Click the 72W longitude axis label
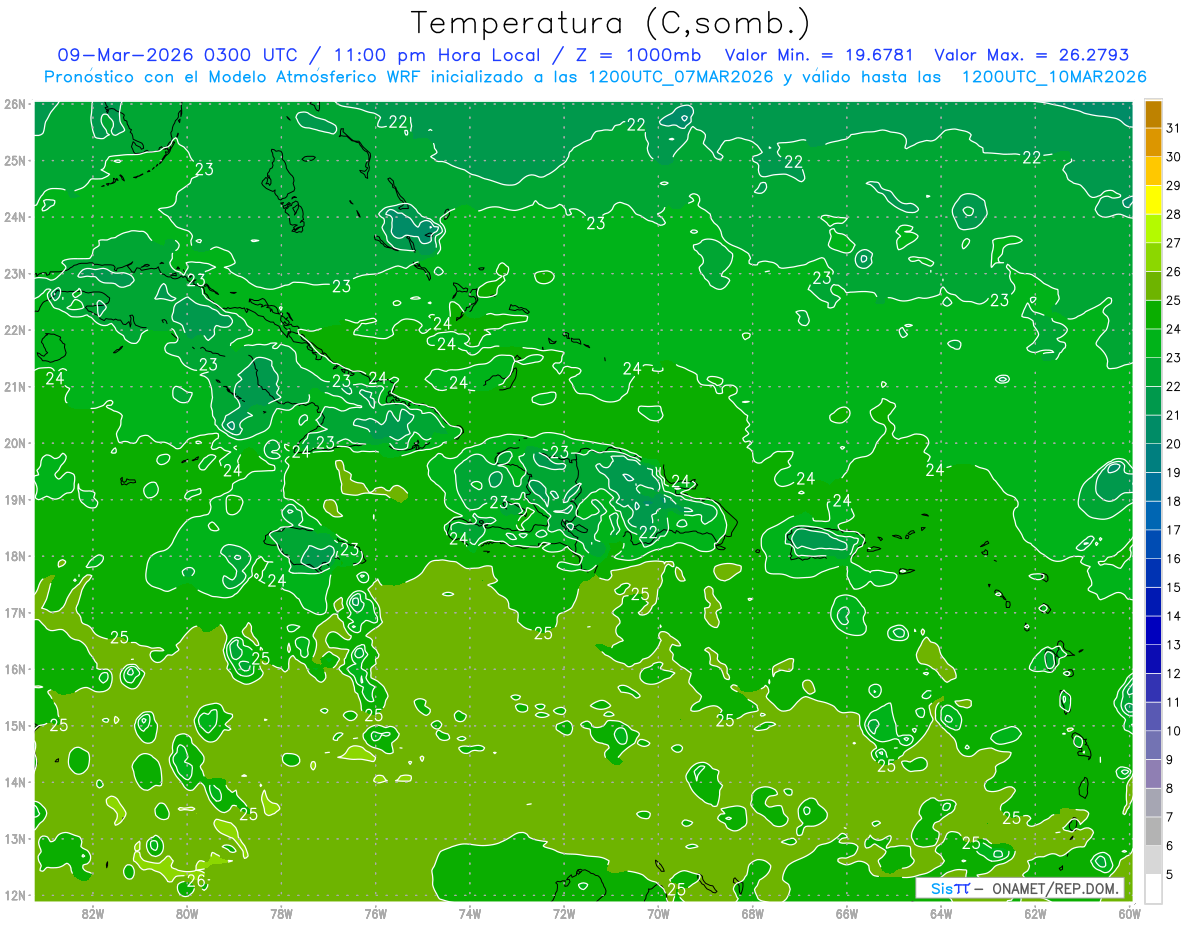The height and width of the screenshot is (927, 1200). (564, 913)
